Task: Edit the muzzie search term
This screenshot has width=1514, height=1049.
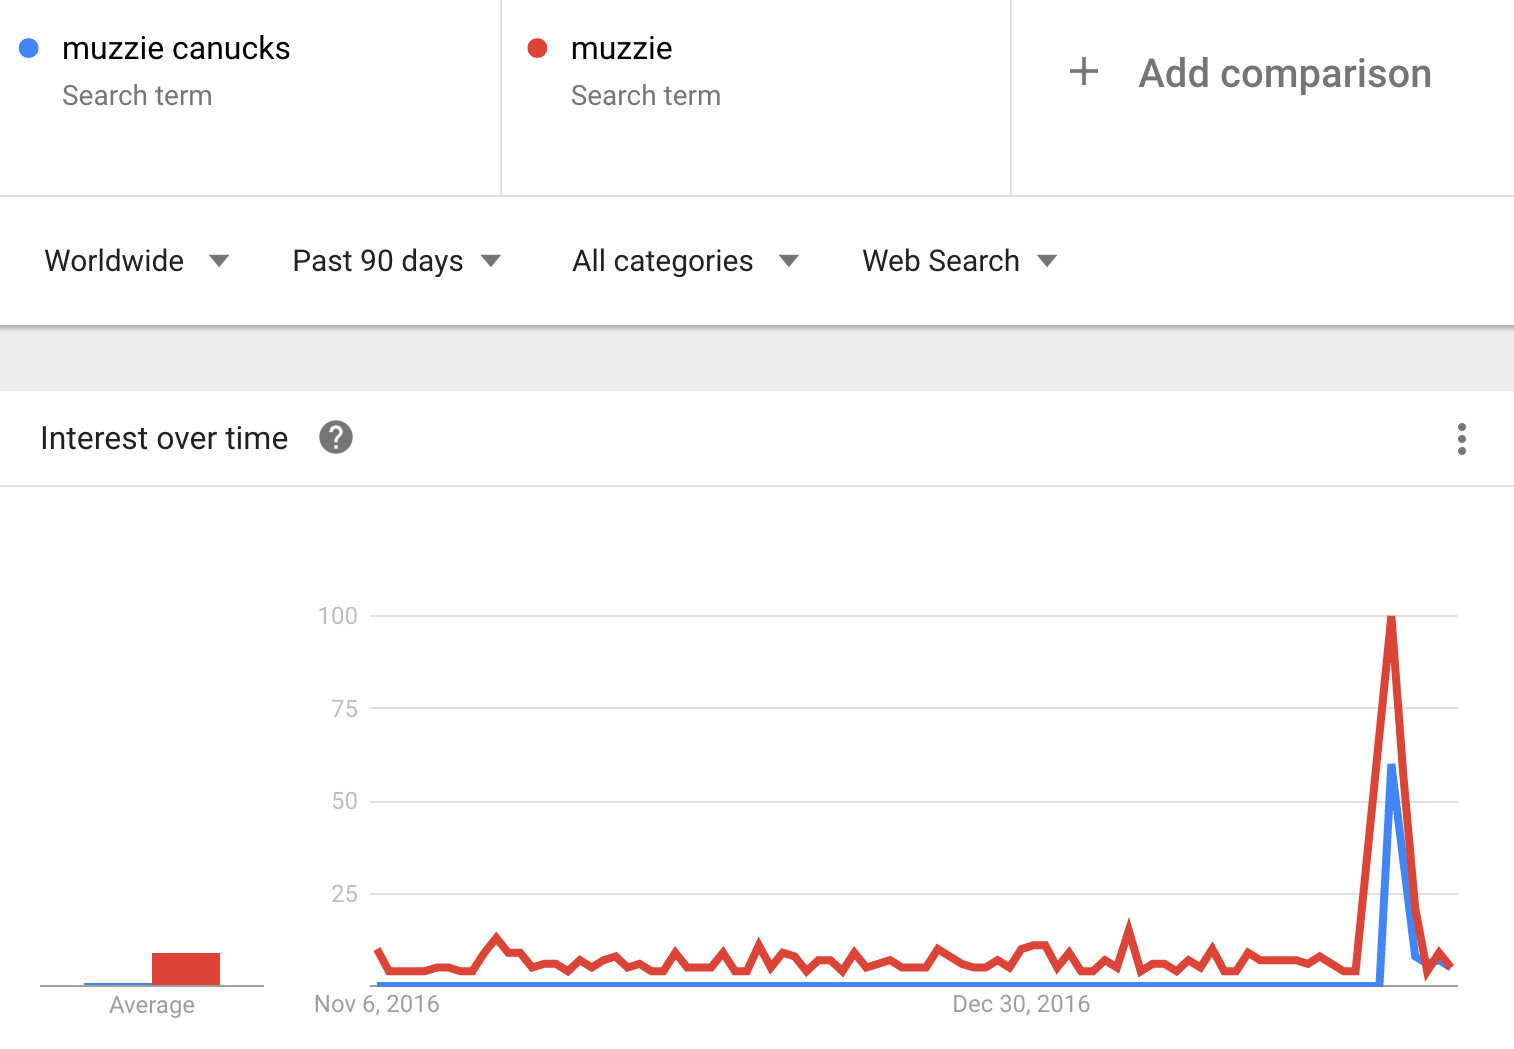Action: tap(621, 49)
